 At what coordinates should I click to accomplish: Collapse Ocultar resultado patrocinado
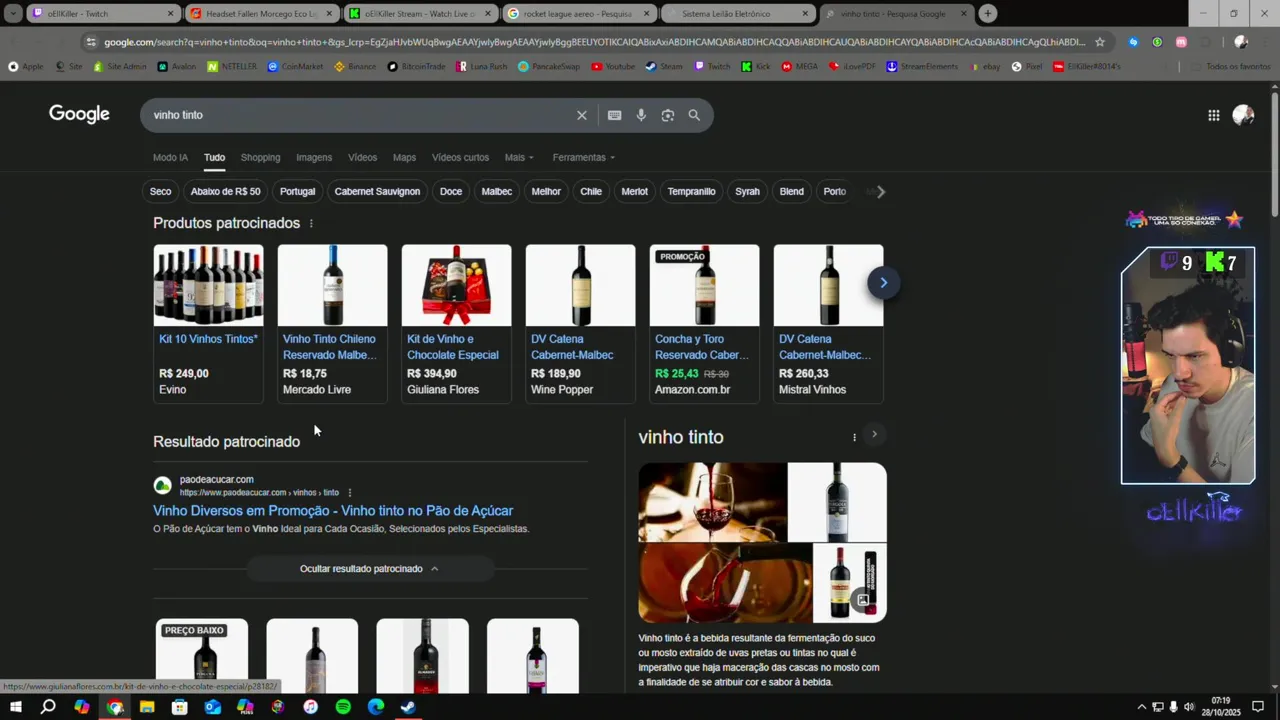point(370,569)
